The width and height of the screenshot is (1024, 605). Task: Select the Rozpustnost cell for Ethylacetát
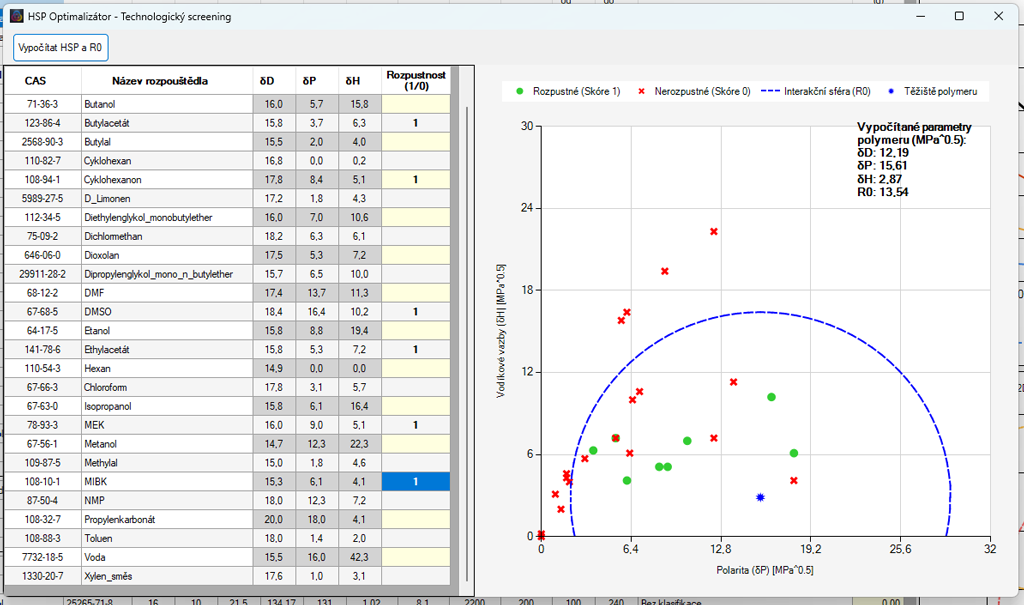click(x=416, y=350)
